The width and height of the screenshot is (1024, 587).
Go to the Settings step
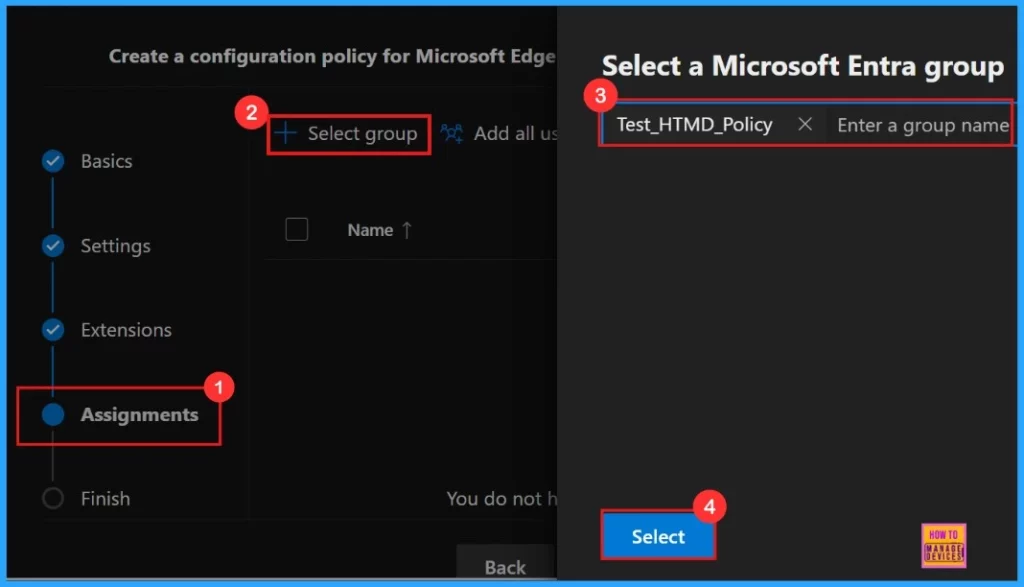coord(116,246)
